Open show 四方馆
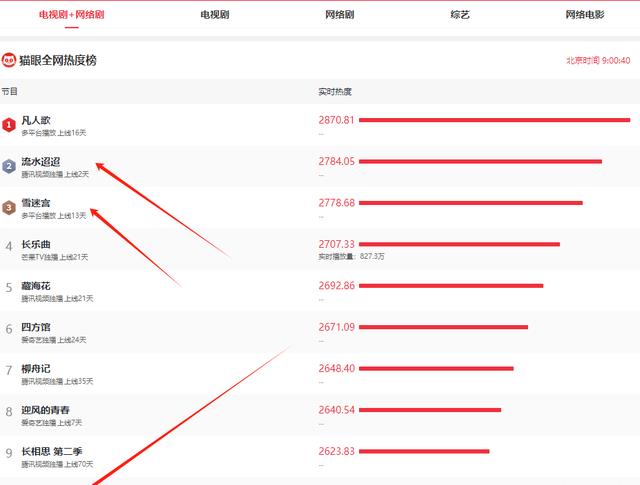Image resolution: width=640 pixels, height=485 pixels. [x=36, y=327]
